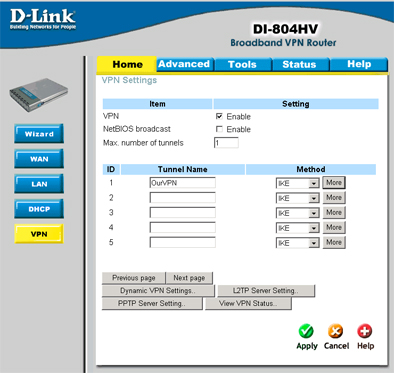This screenshot has height=373, width=394.
Task: Click the More button for OurVPN tunnel
Action: (x=334, y=183)
